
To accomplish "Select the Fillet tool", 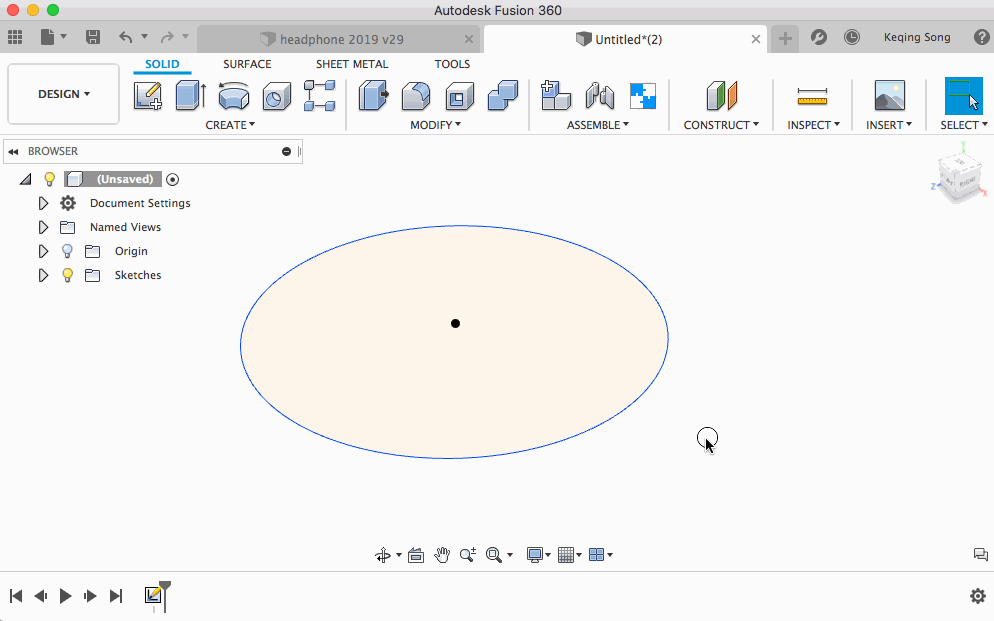I will point(416,96).
